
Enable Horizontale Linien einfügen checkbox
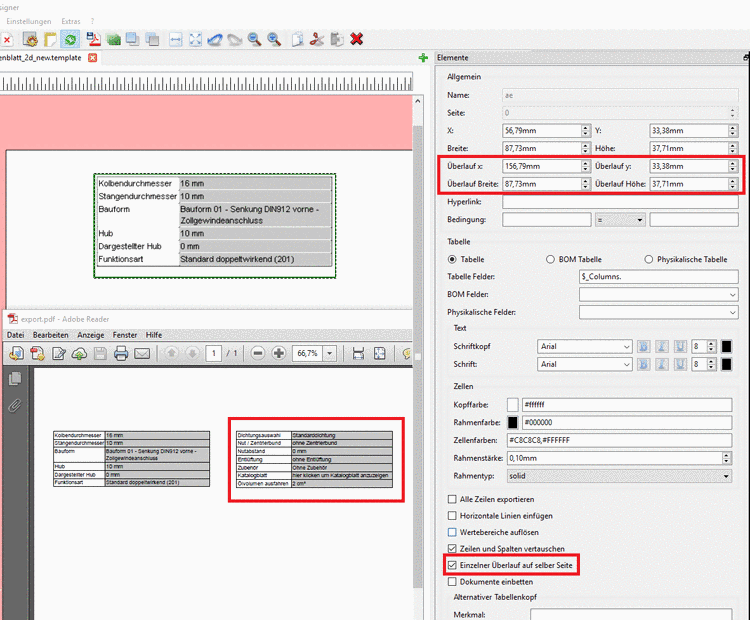[x=452, y=516]
